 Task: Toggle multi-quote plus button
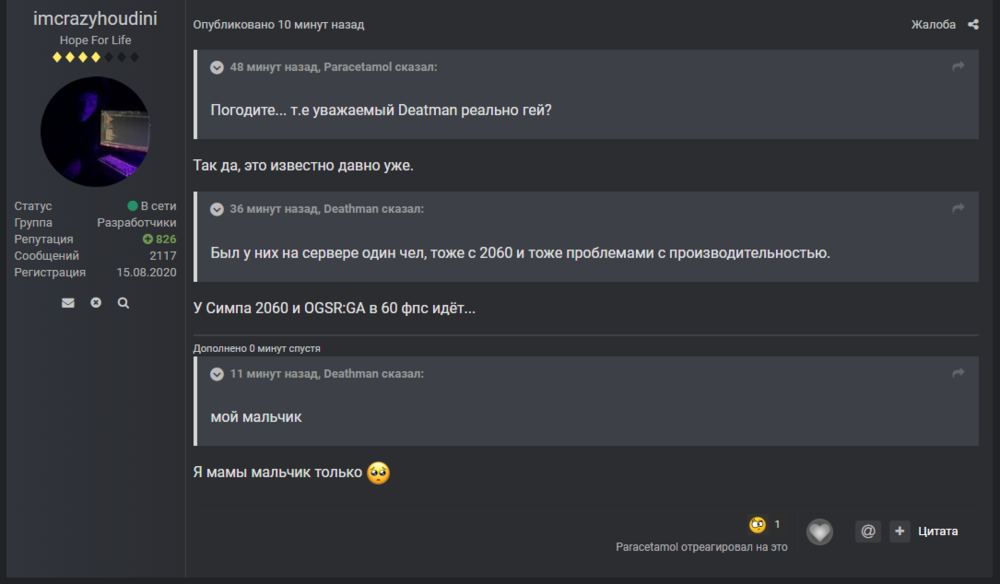coord(899,532)
